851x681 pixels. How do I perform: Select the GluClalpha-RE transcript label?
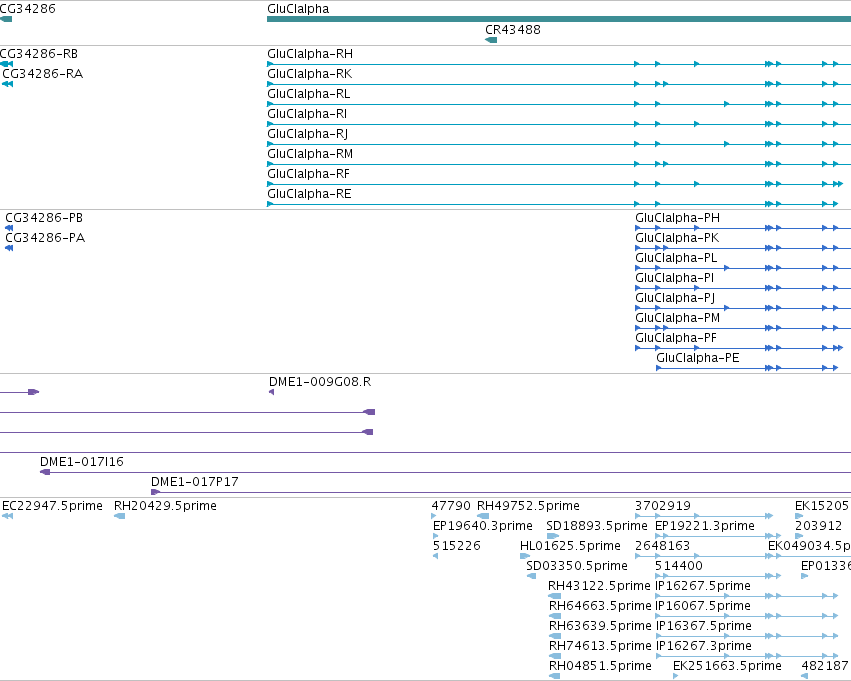pos(309,194)
